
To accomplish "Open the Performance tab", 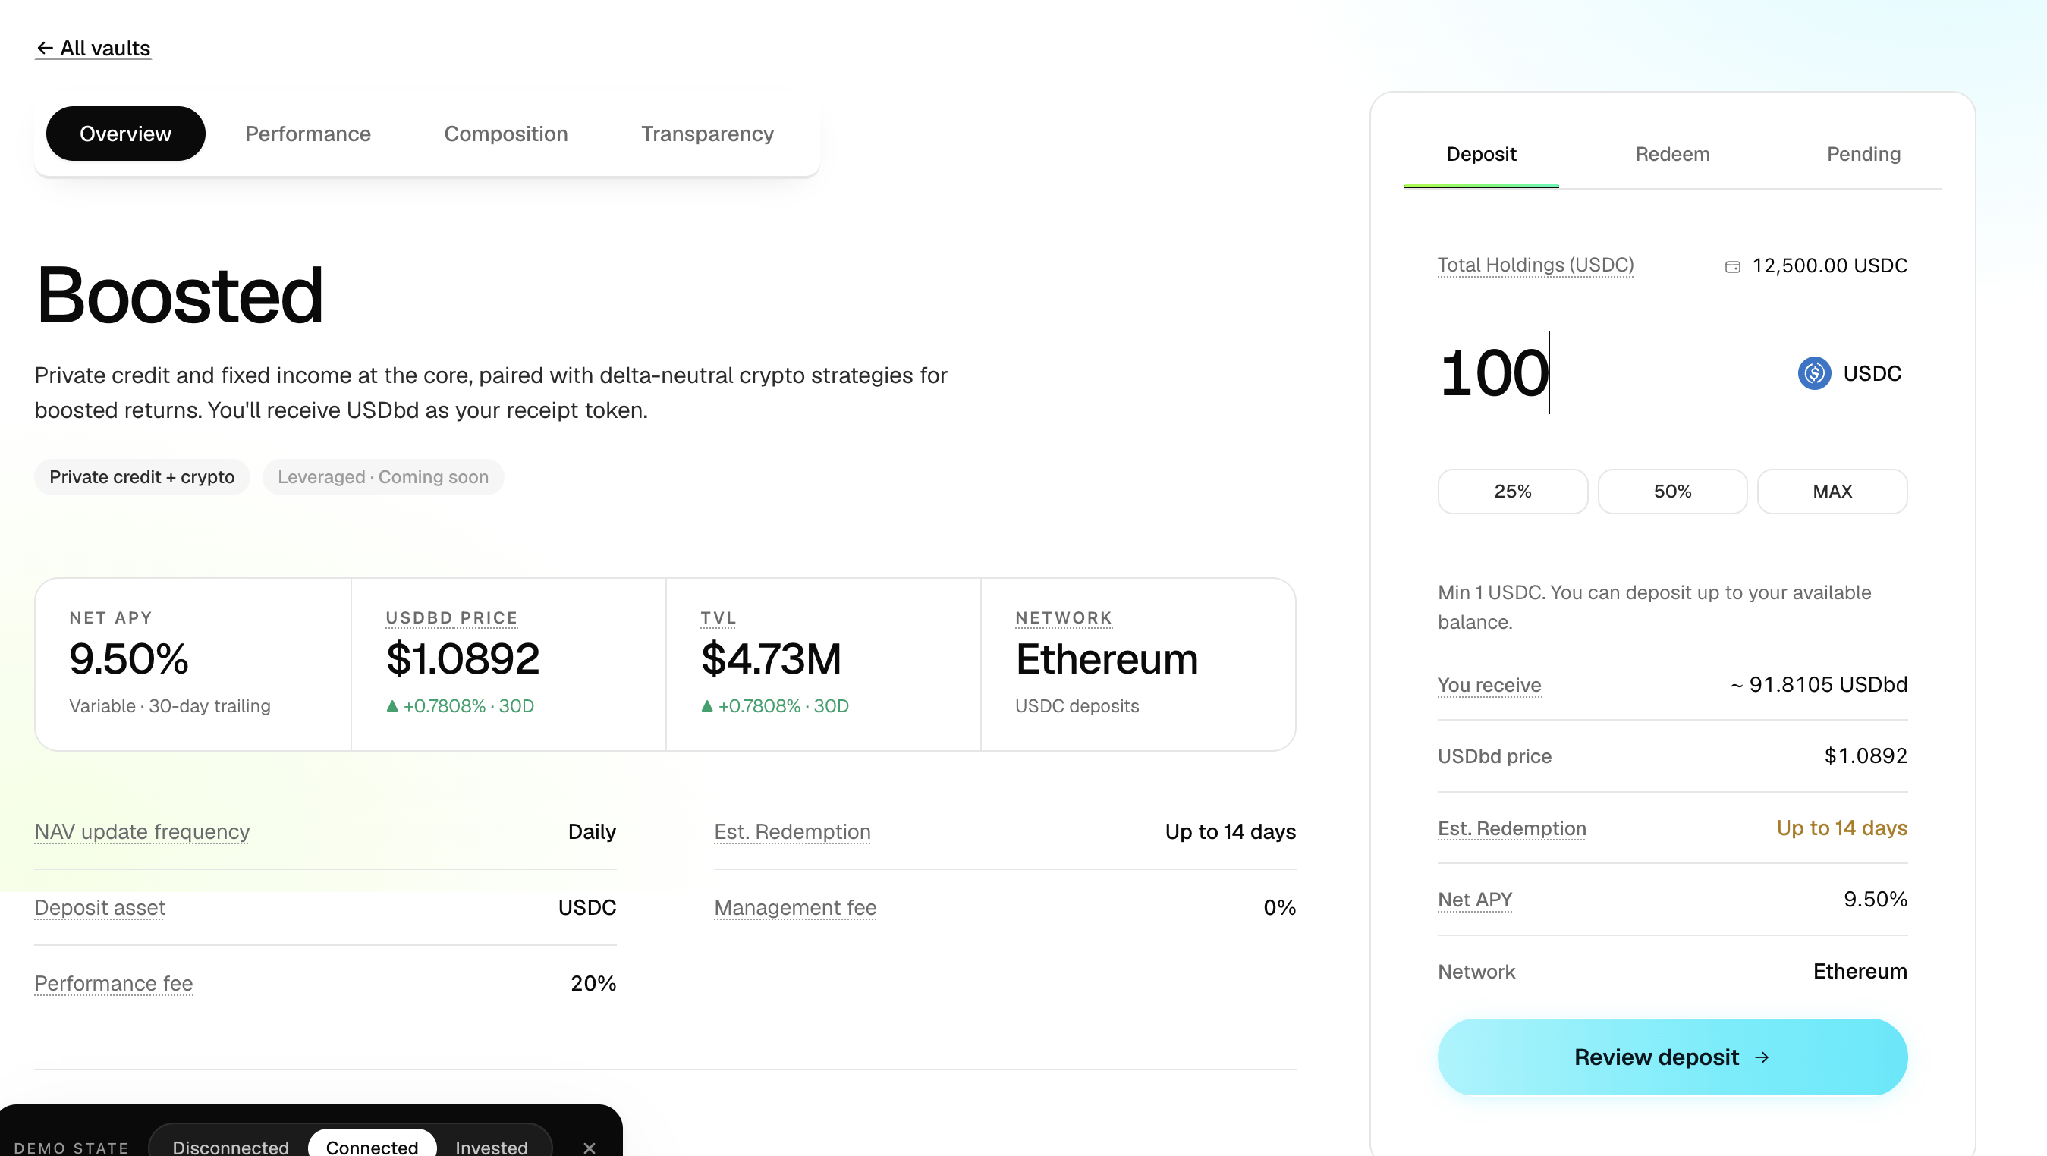I will pos(308,134).
